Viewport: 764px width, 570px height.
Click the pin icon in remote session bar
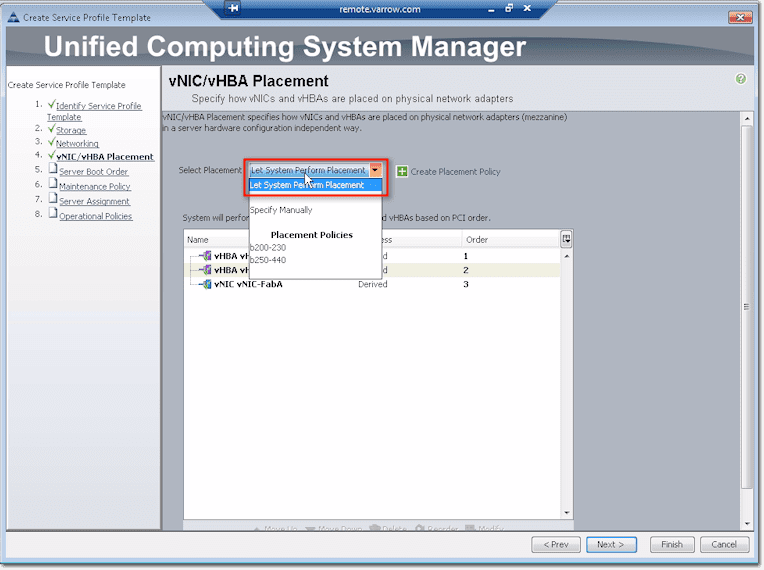tap(233, 8)
